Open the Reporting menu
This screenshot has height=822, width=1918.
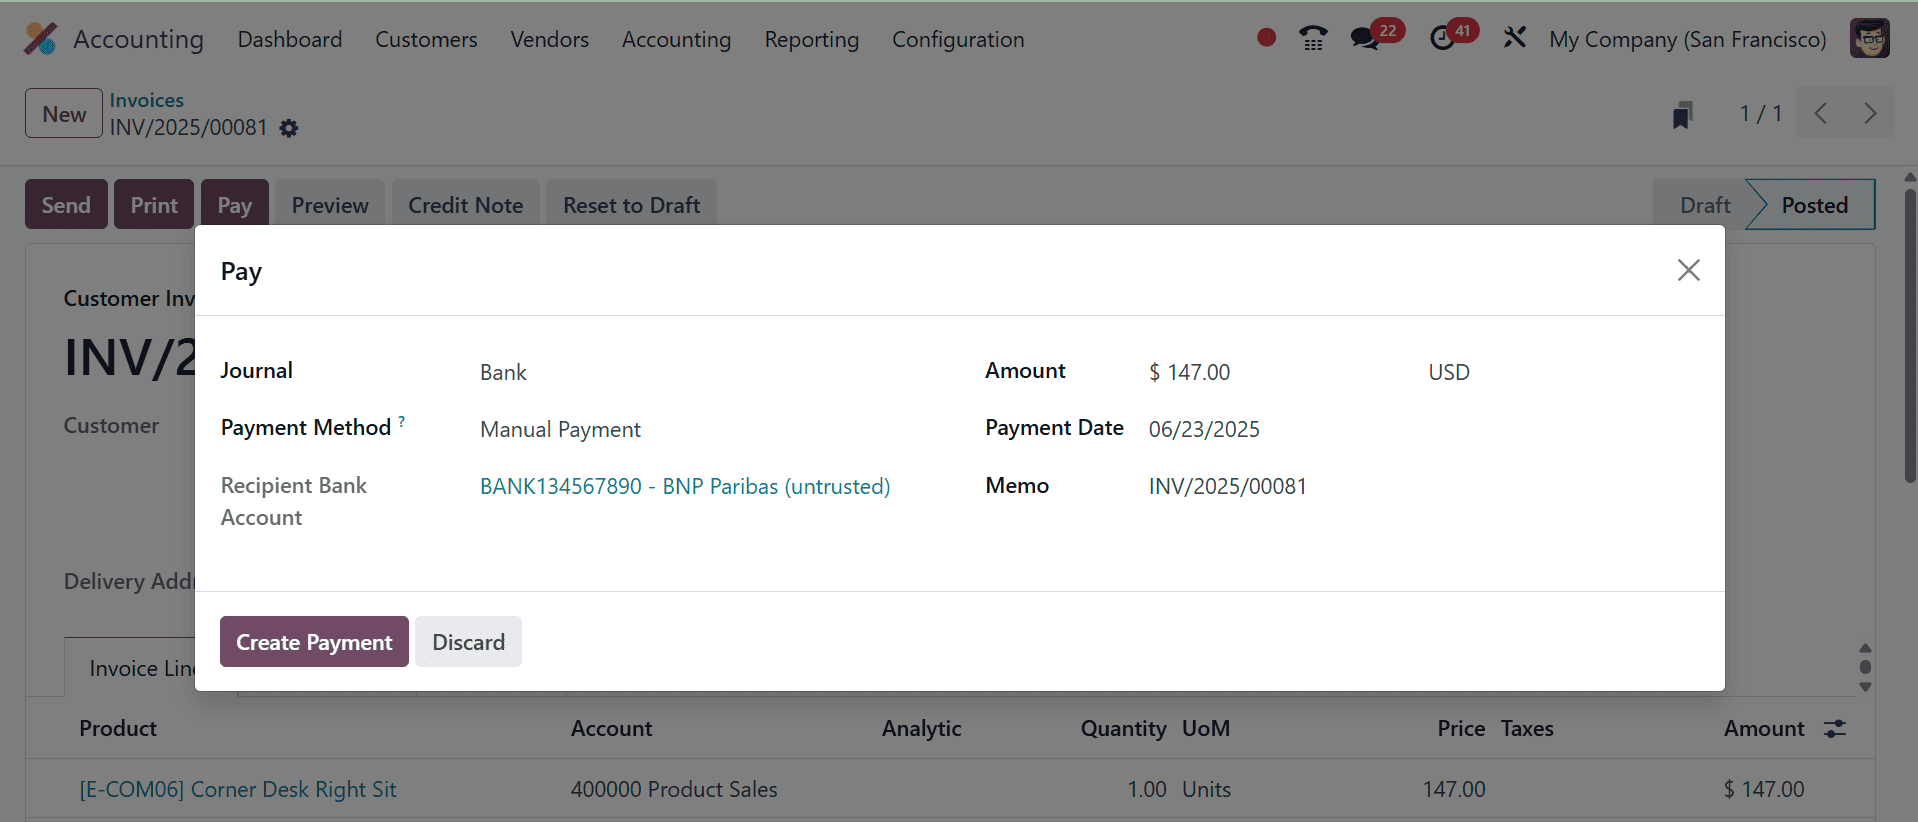[x=811, y=39]
